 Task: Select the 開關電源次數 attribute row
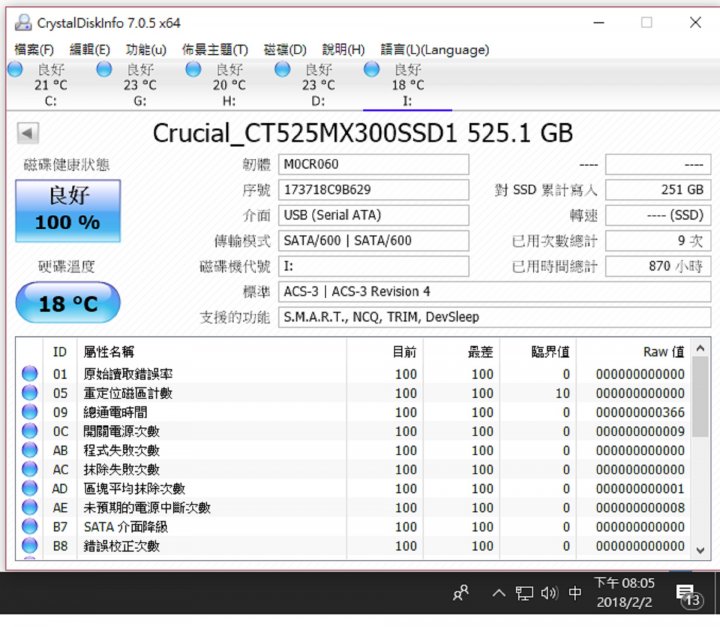point(353,431)
